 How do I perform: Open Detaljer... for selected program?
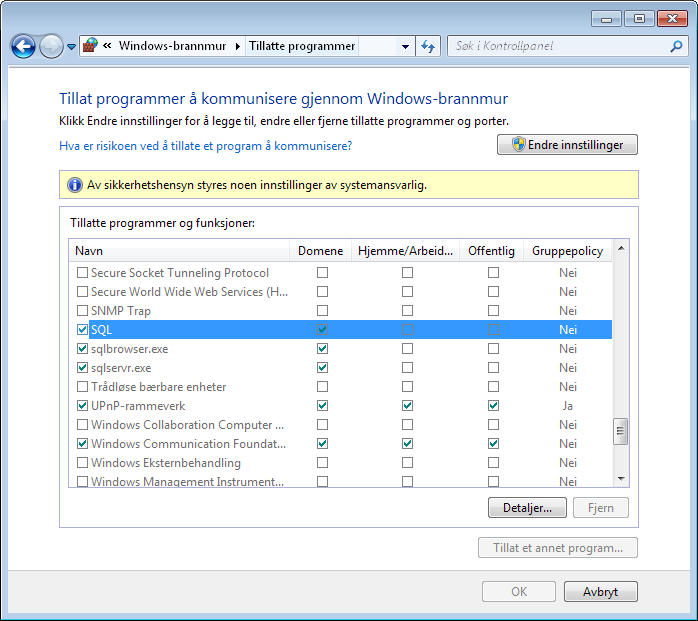coord(528,508)
